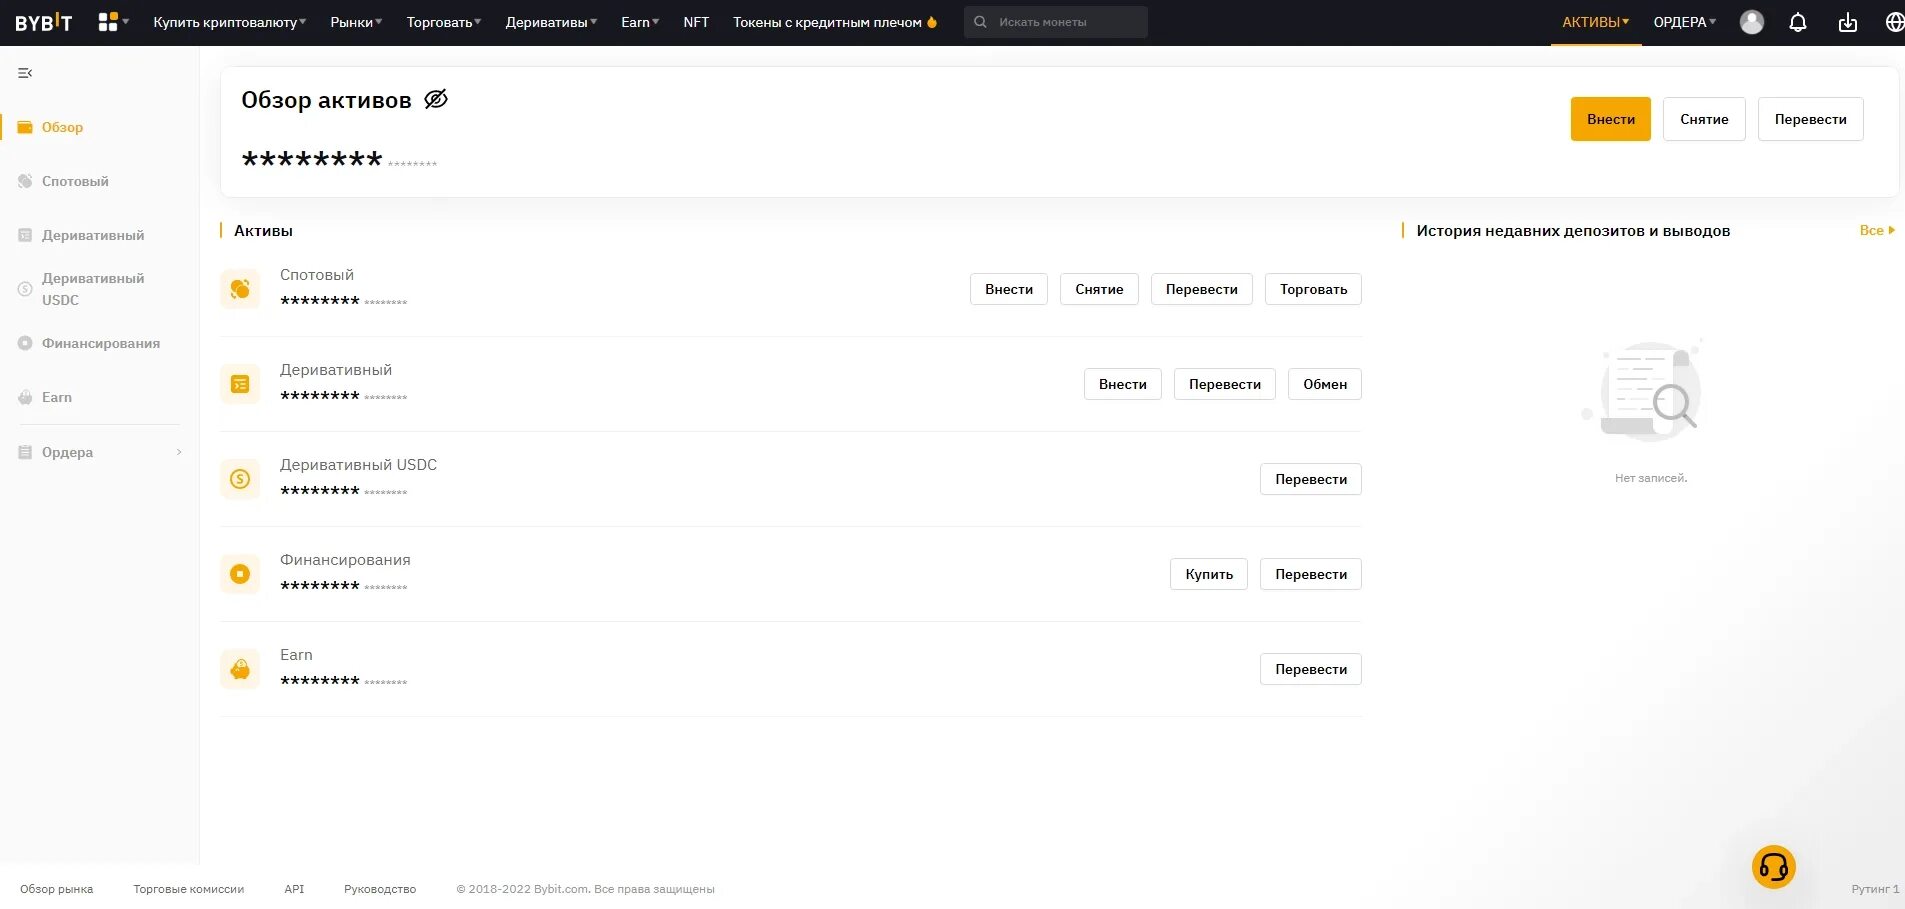Image resolution: width=1905 pixels, height=909 pixels.
Task: Click Внести in the Деривативный row
Action: tap(1122, 384)
